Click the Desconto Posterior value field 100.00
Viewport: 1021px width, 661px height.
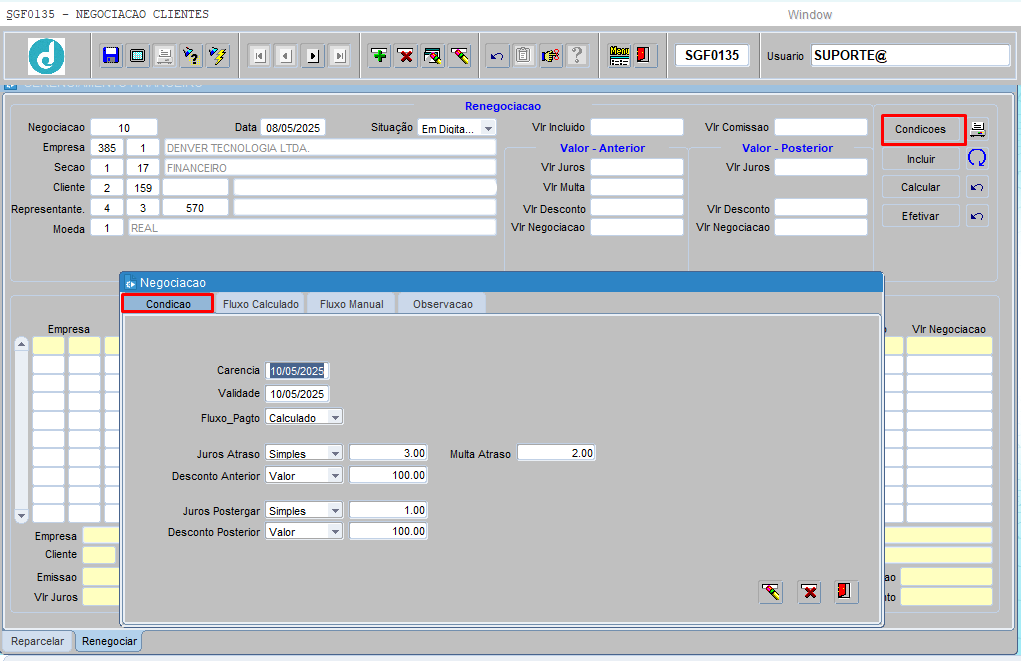pyautogui.click(x=388, y=531)
